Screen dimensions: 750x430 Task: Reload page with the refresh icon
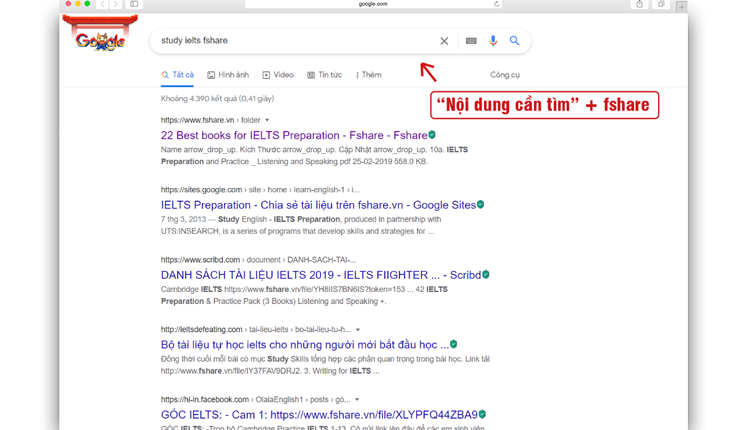click(496, 4)
